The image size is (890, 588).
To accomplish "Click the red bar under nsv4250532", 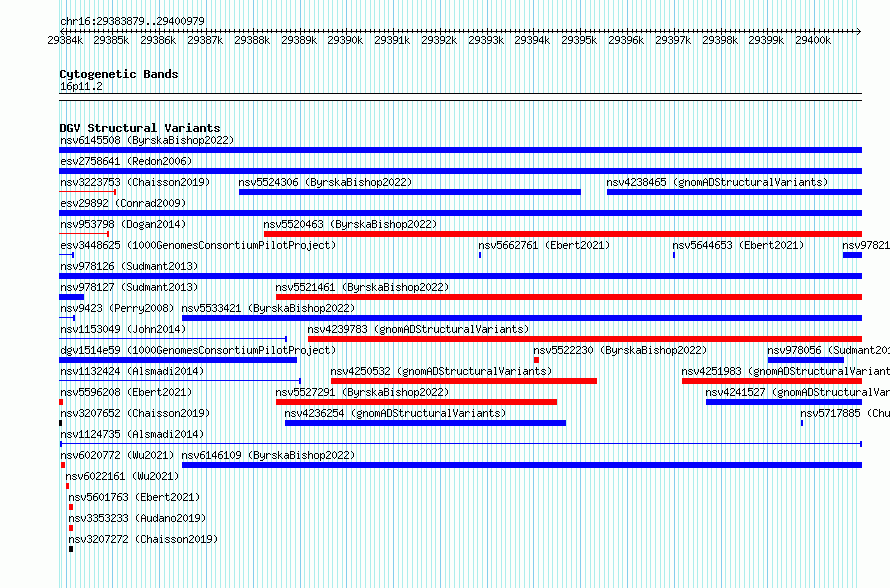I will pyautogui.click(x=464, y=381).
